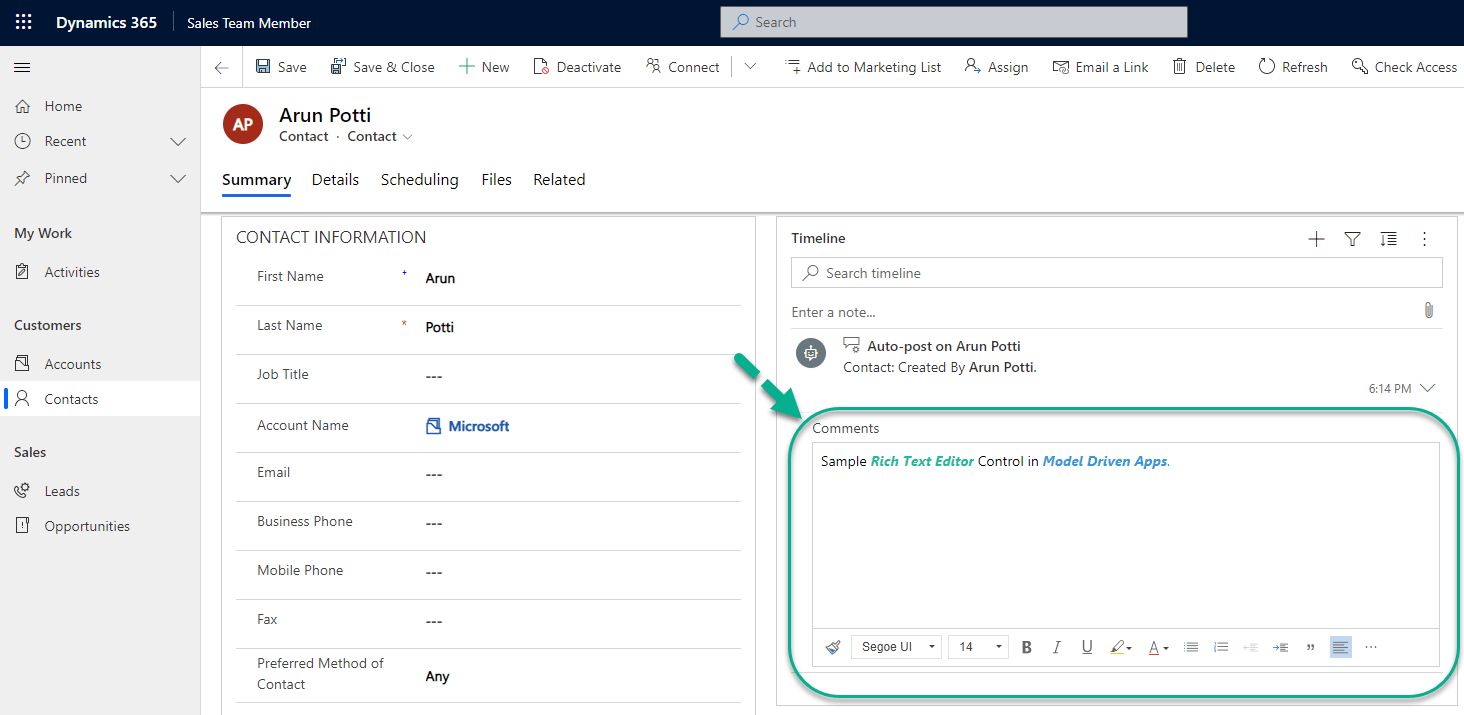Click Check Access command
Screen dimensions: 1464x715
tap(1404, 67)
